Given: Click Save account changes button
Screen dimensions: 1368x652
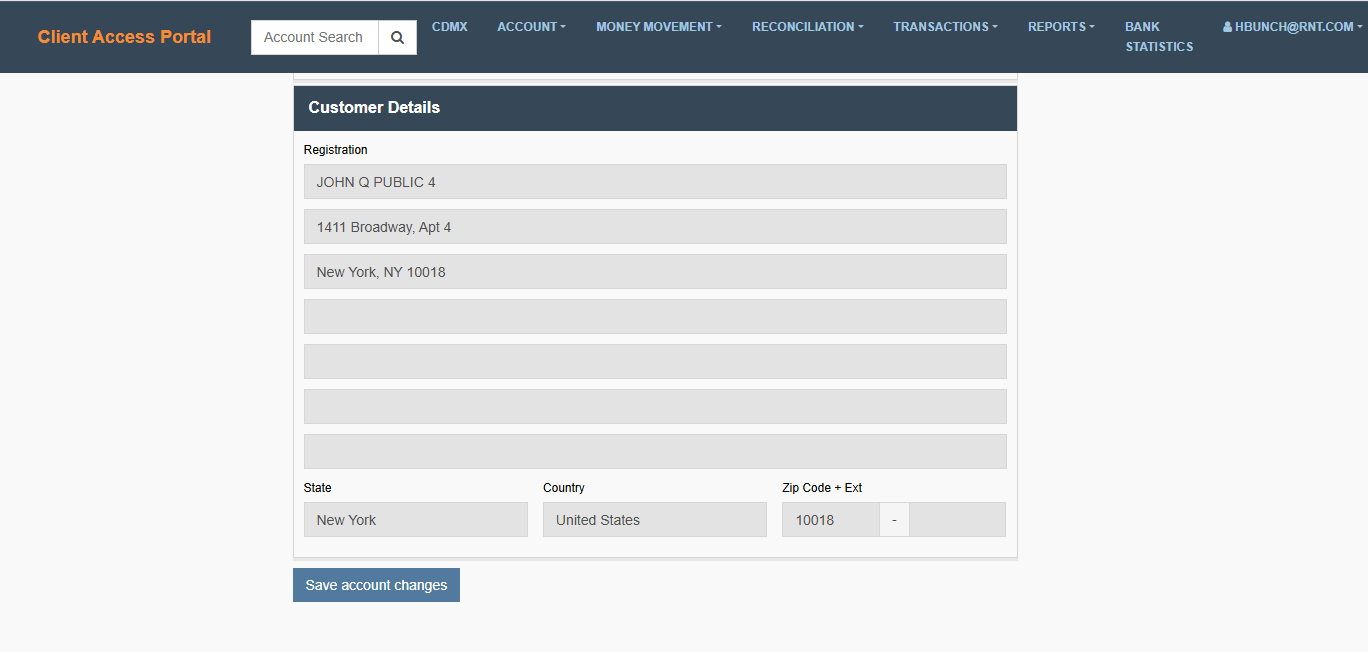Looking at the screenshot, I should (376, 585).
